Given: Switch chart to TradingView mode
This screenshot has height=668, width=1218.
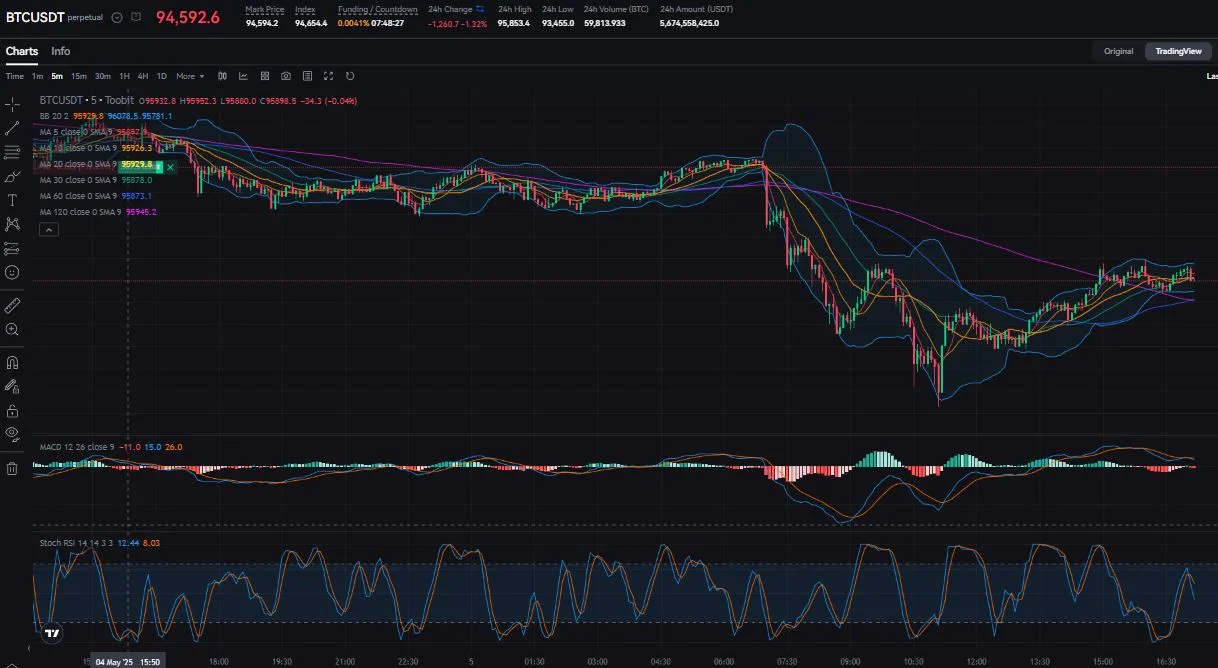Looking at the screenshot, I should pos(1178,51).
